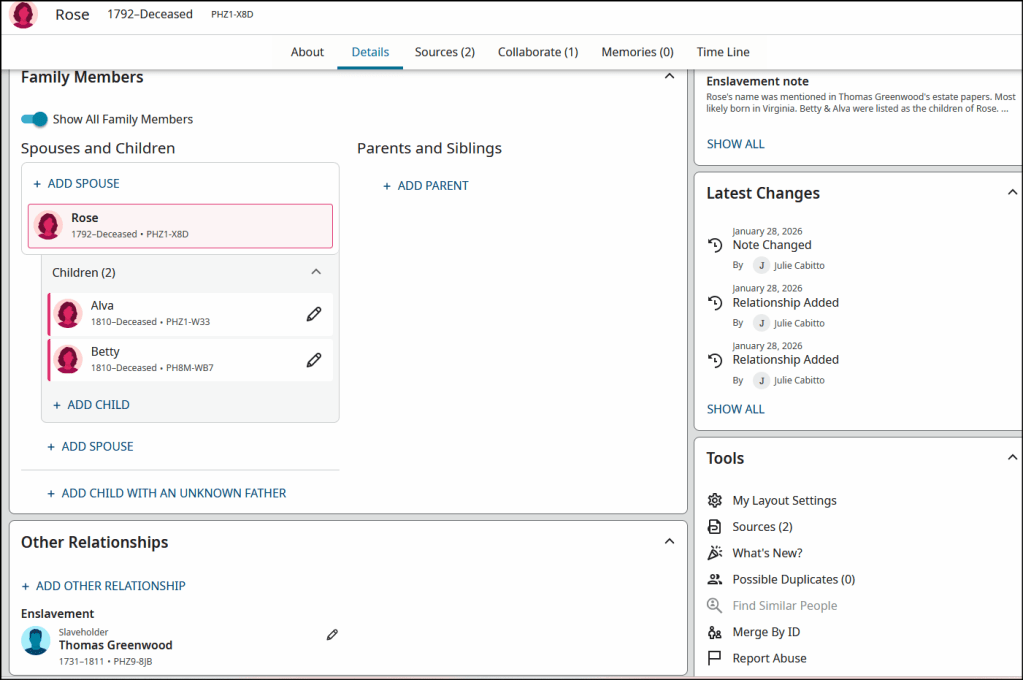Click ADD PARENT link
Screen dimensions: 1023x680
426,185
